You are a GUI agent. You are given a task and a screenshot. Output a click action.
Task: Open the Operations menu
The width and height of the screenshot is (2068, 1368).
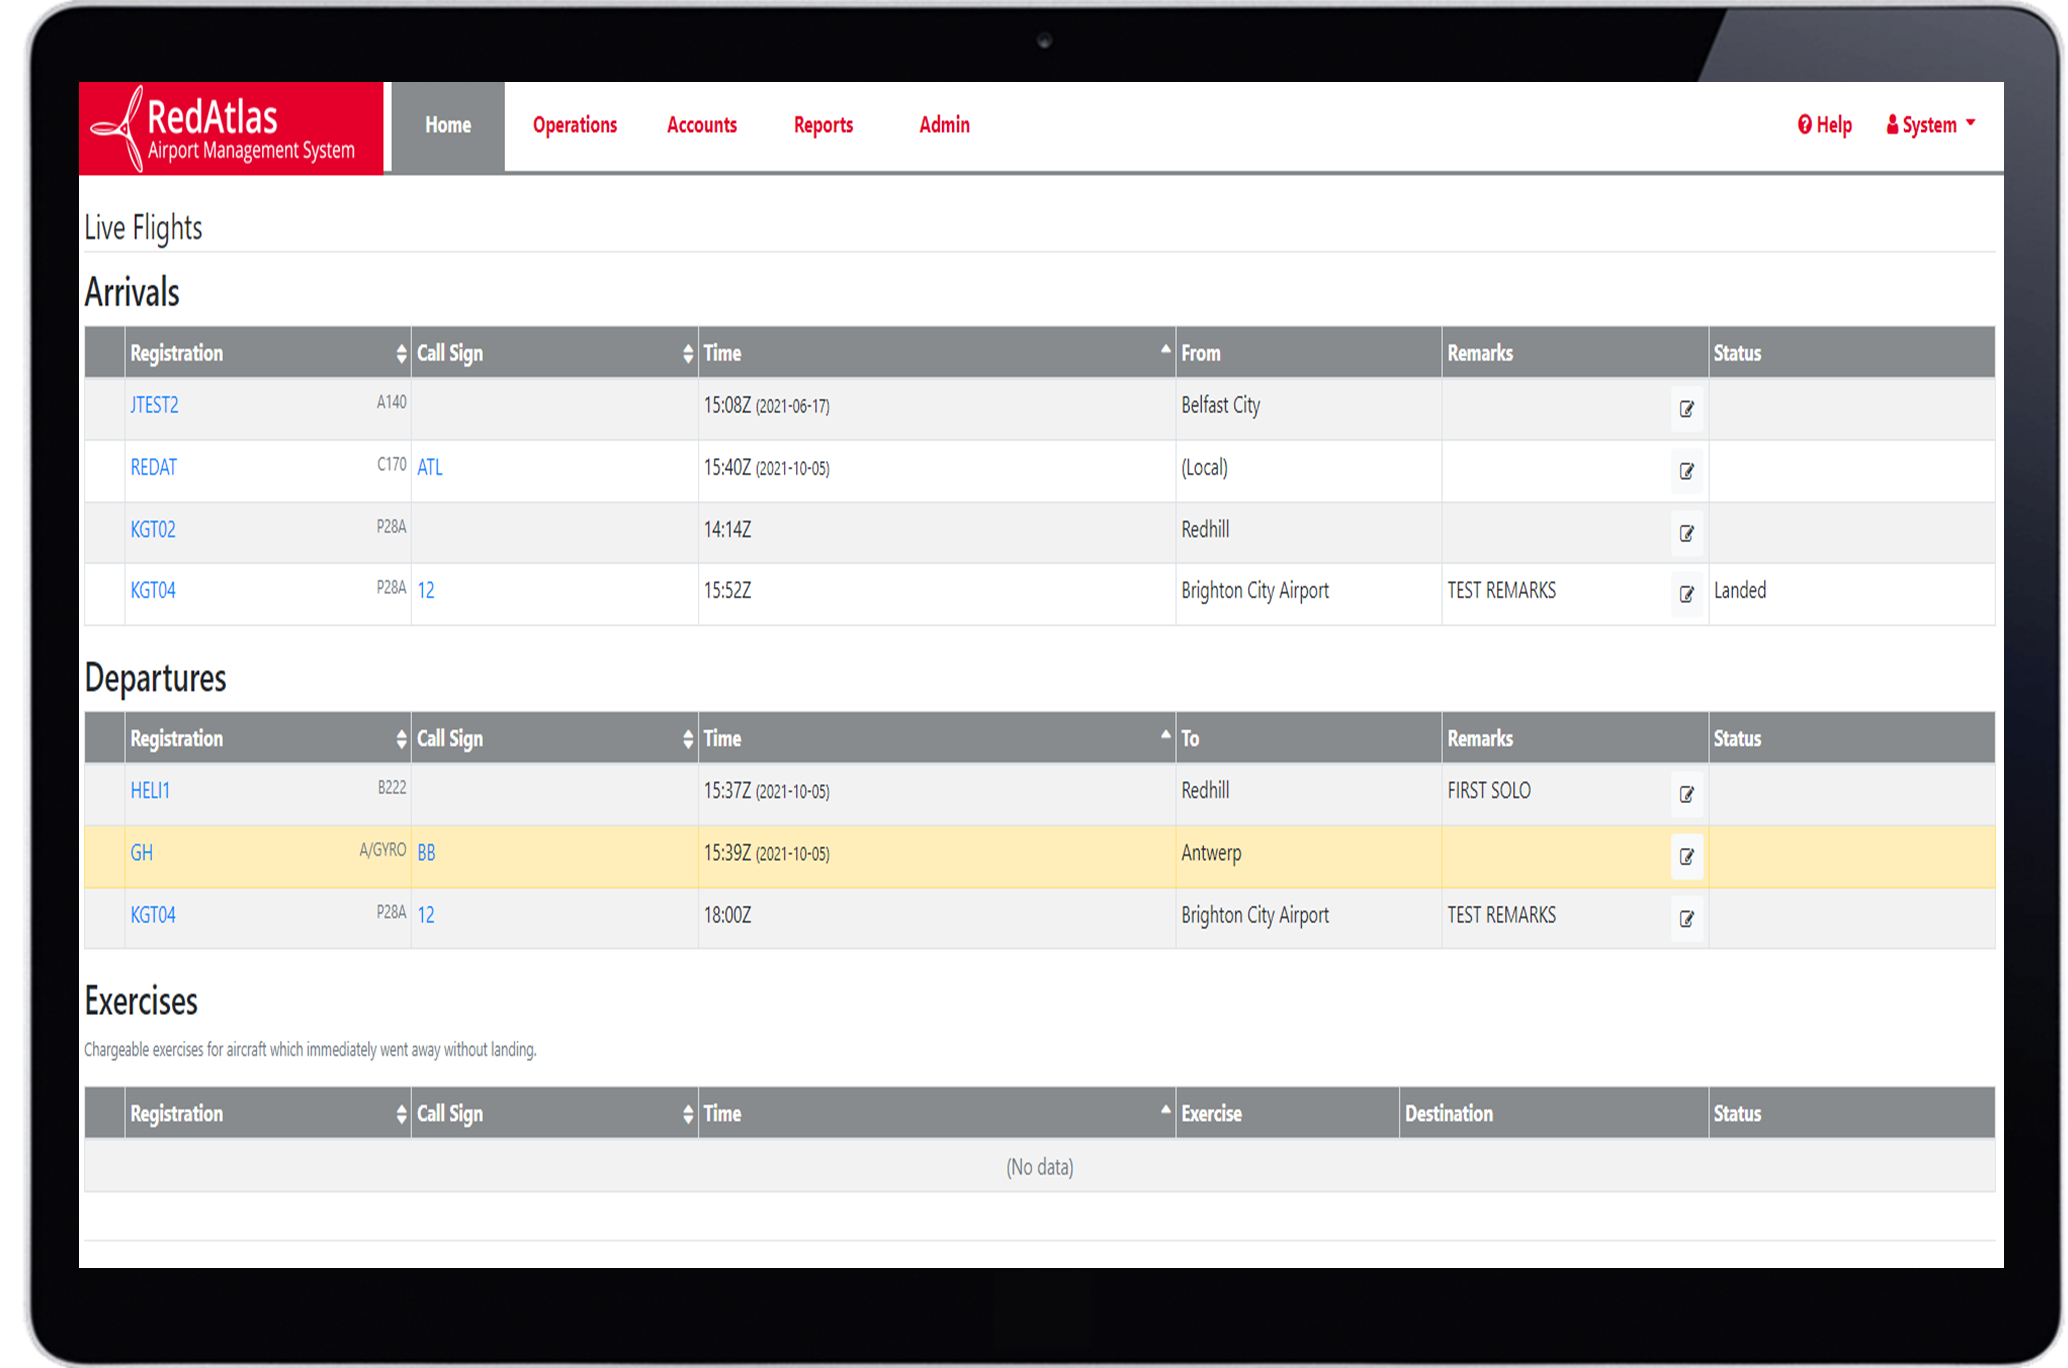pos(575,125)
